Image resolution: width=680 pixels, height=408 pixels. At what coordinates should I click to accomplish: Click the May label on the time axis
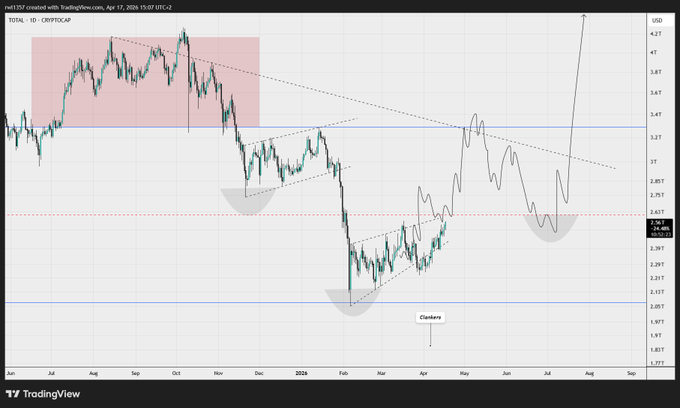coord(464,373)
